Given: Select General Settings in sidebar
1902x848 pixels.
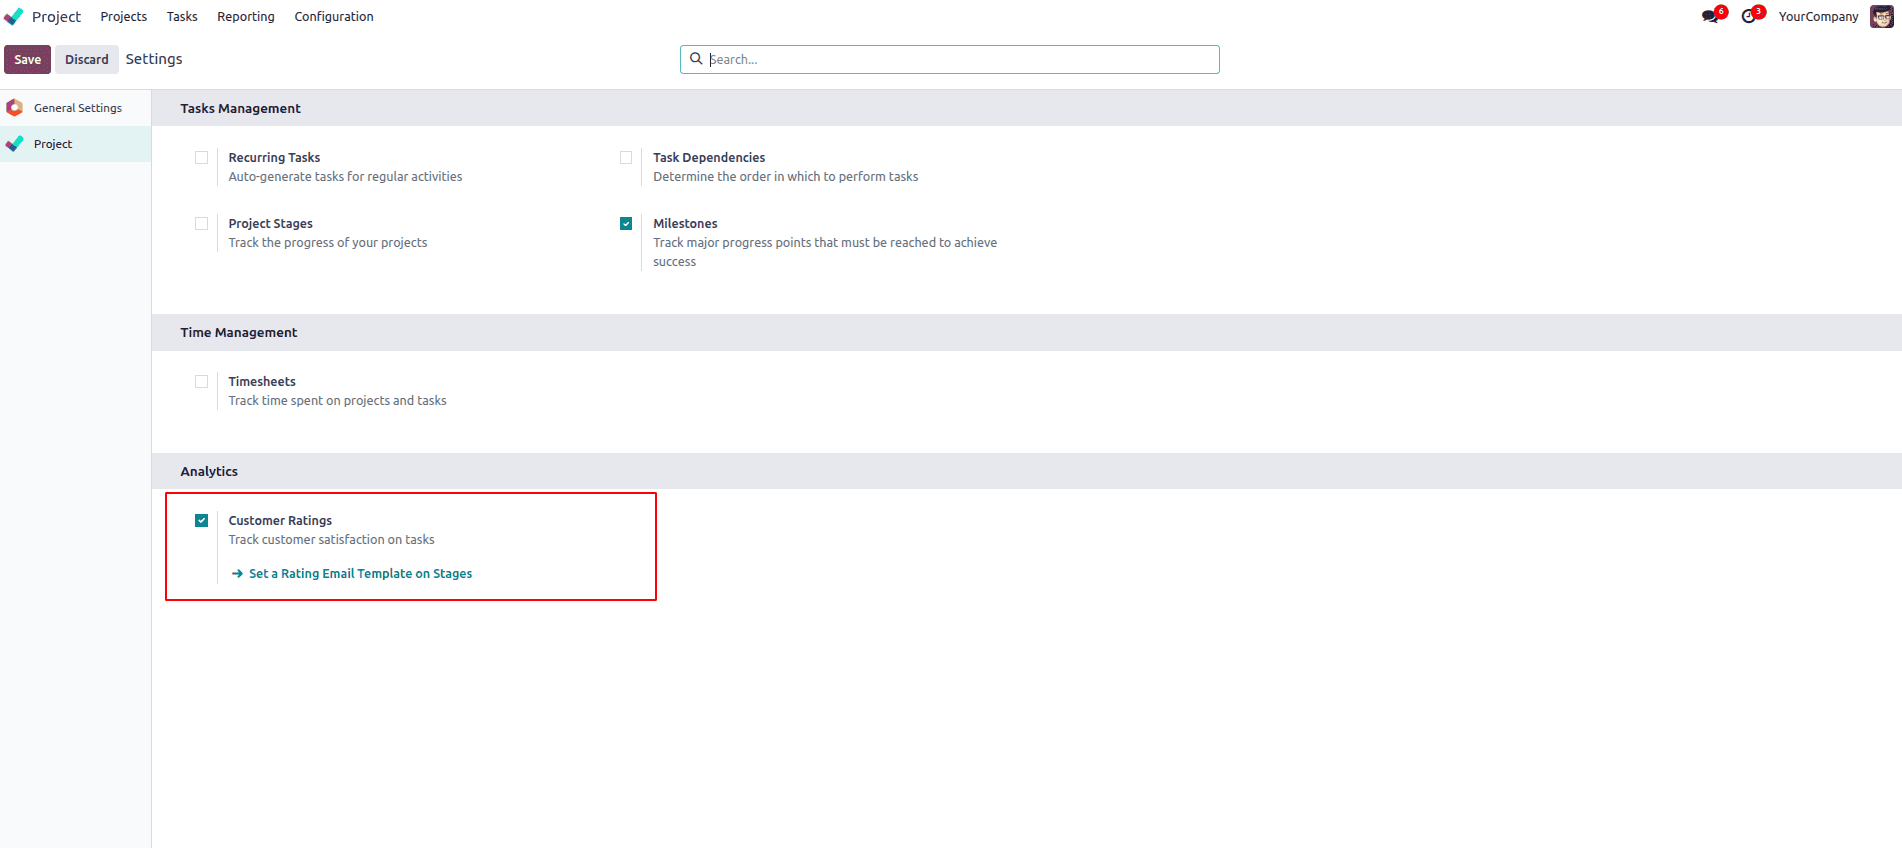Looking at the screenshot, I should click(x=75, y=108).
